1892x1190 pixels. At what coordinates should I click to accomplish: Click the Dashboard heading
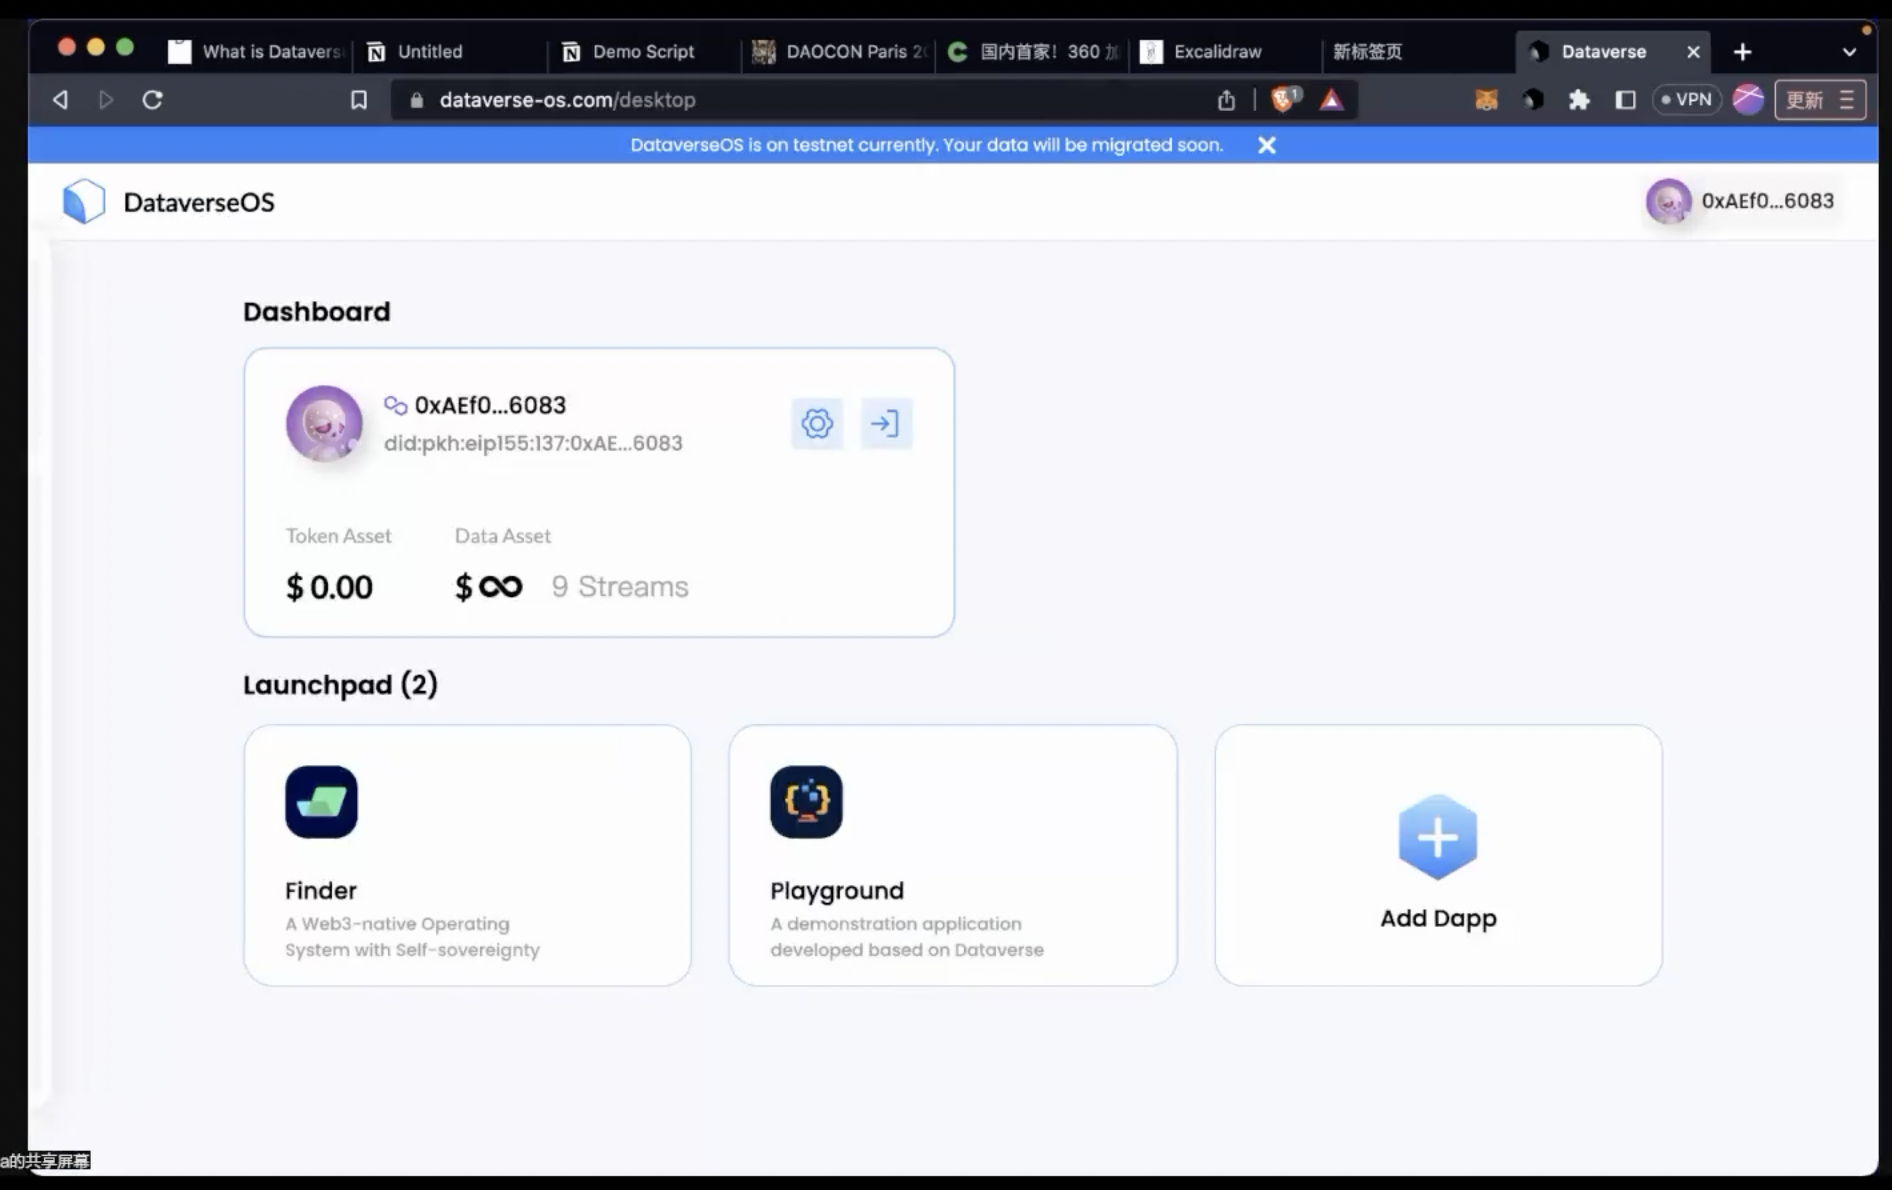point(317,312)
